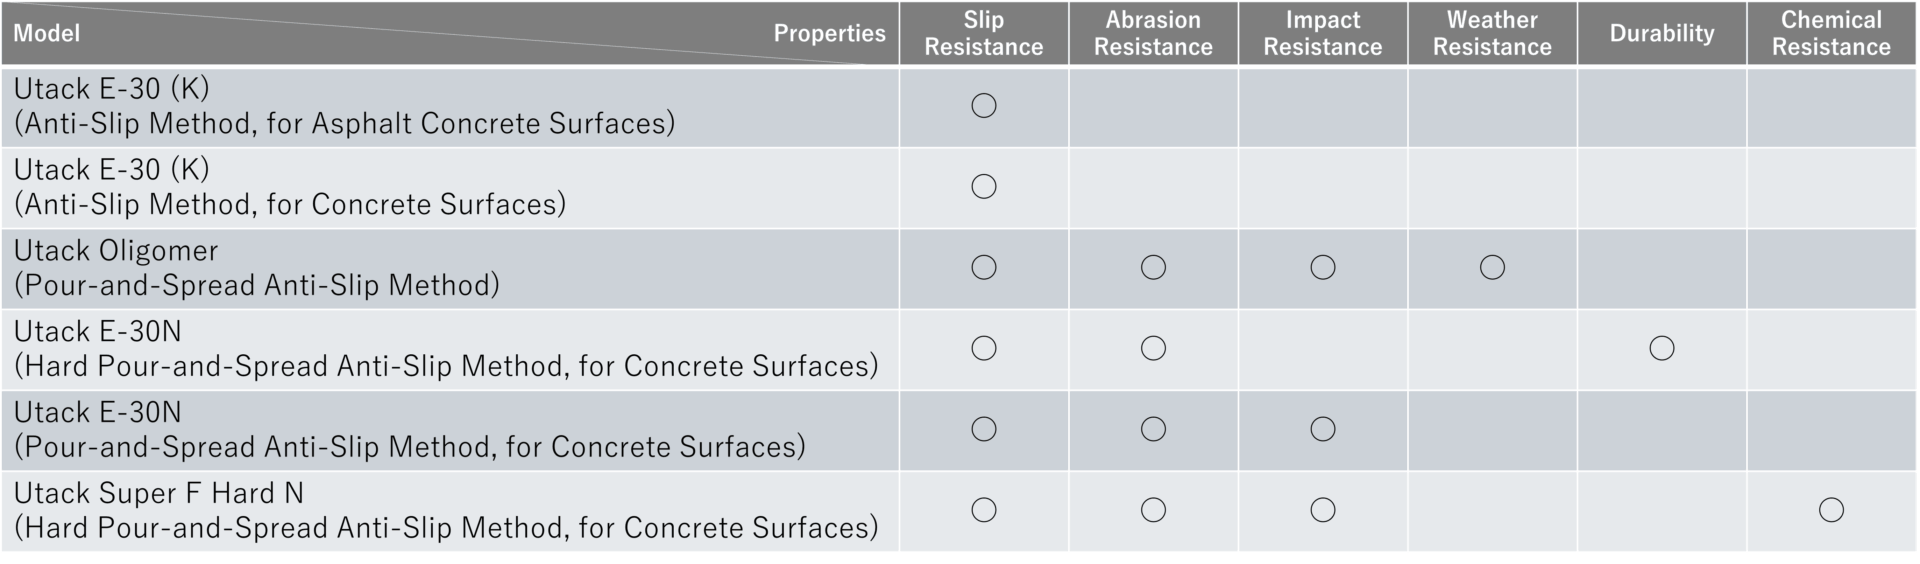Click Weather Resistance circle for Utack Oligomer
1920x564 pixels.
(1492, 267)
